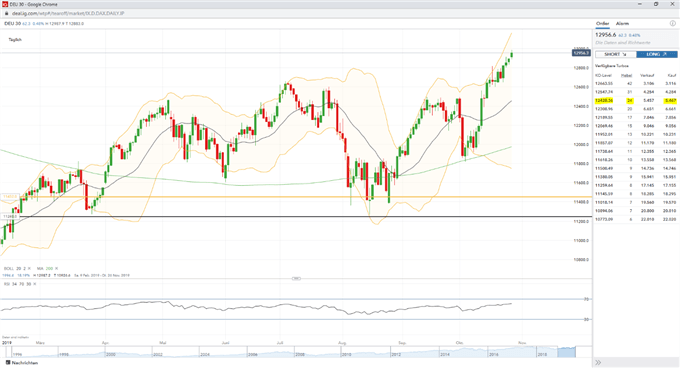Select the KO-Level 11952.01 row

(635, 134)
